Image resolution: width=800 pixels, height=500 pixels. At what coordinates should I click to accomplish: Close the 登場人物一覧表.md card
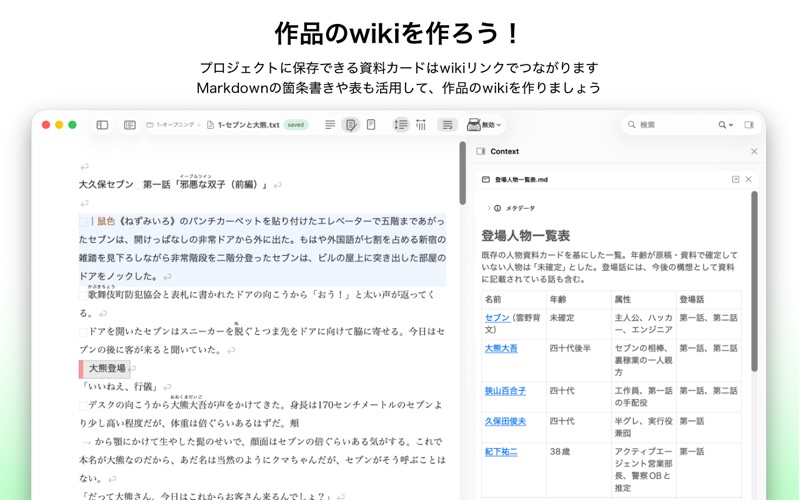748,180
